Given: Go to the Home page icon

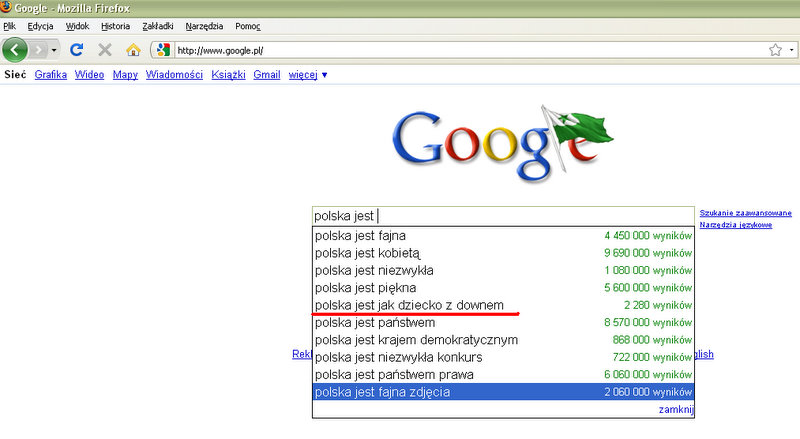Looking at the screenshot, I should pos(133,50).
